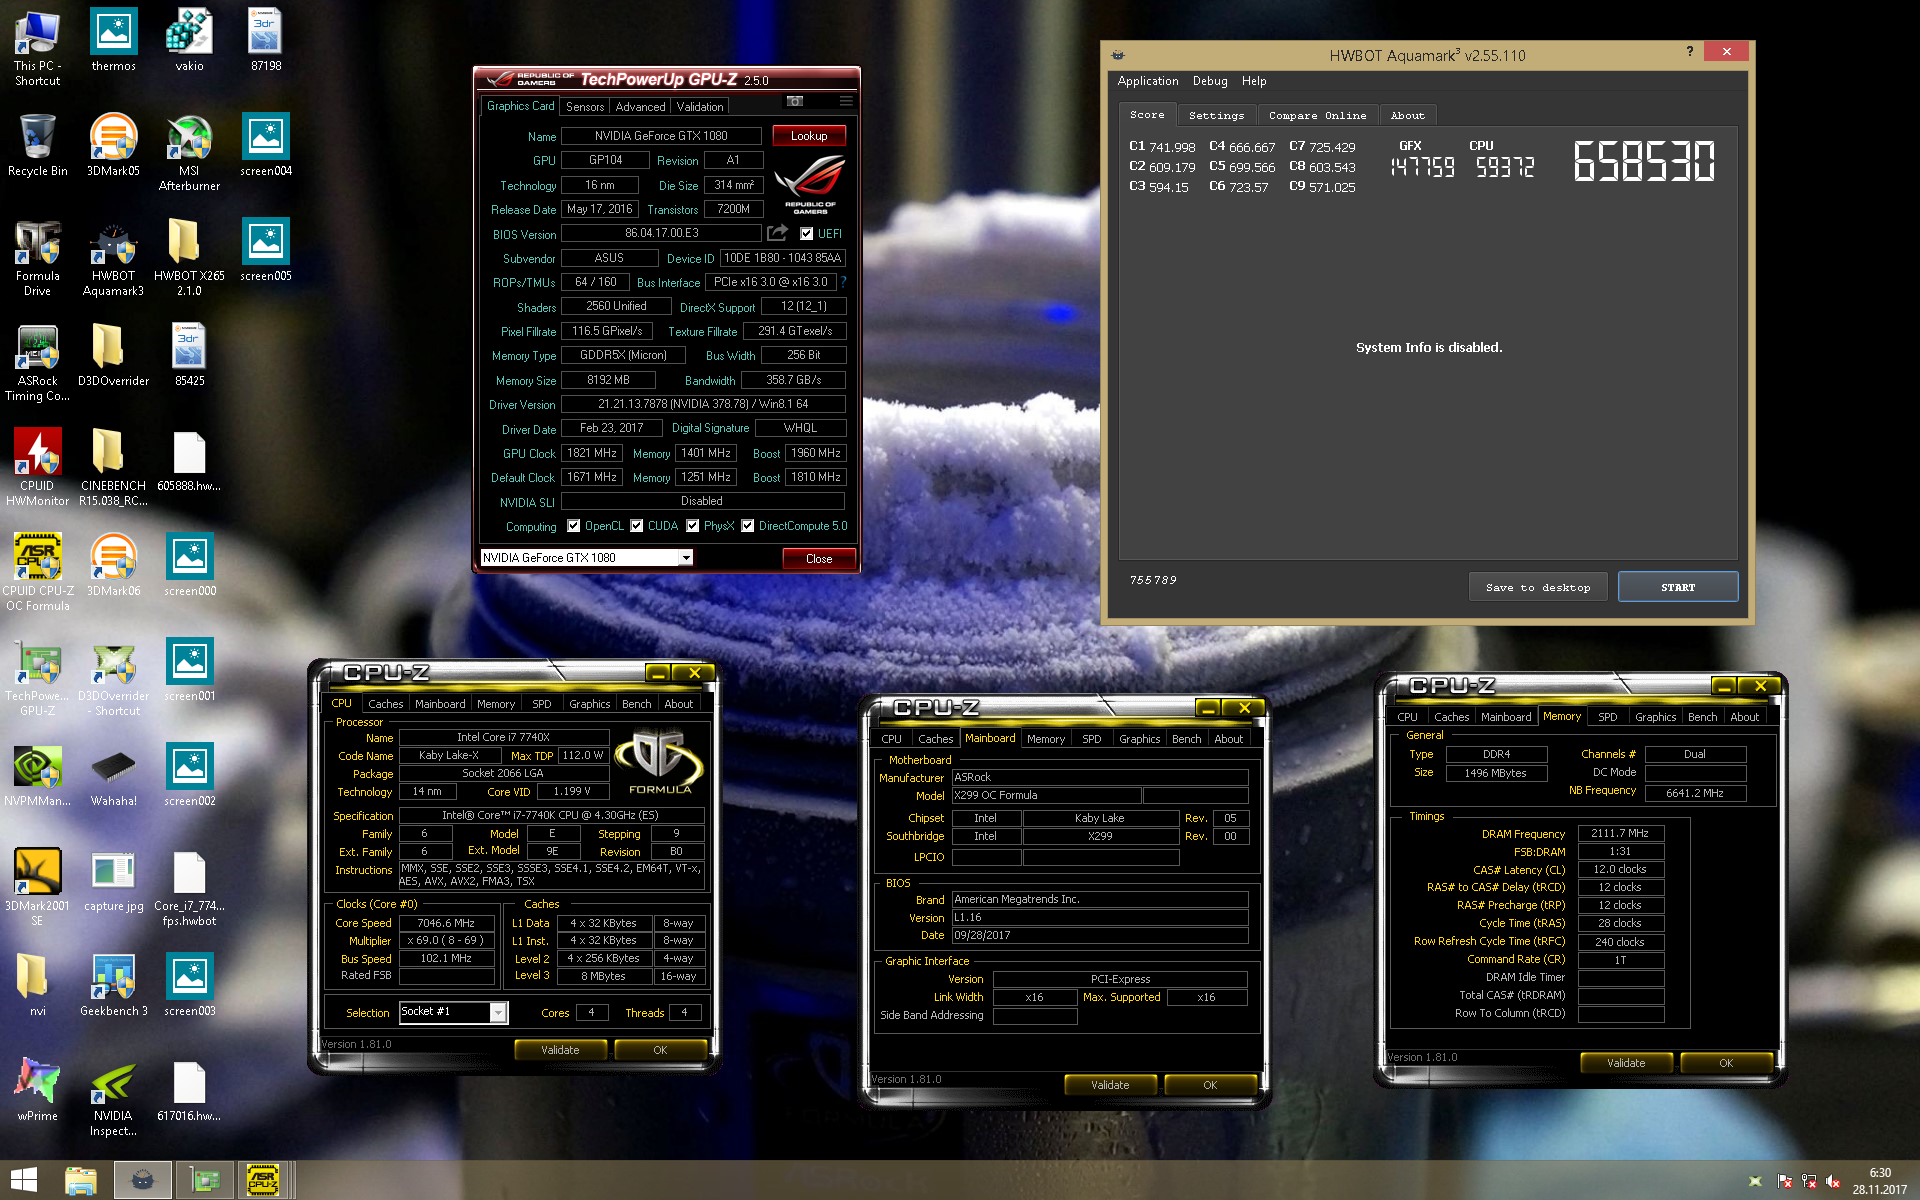The image size is (1920, 1200).
Task: Launch wPrime desktop shortcut
Action: tap(37, 1090)
